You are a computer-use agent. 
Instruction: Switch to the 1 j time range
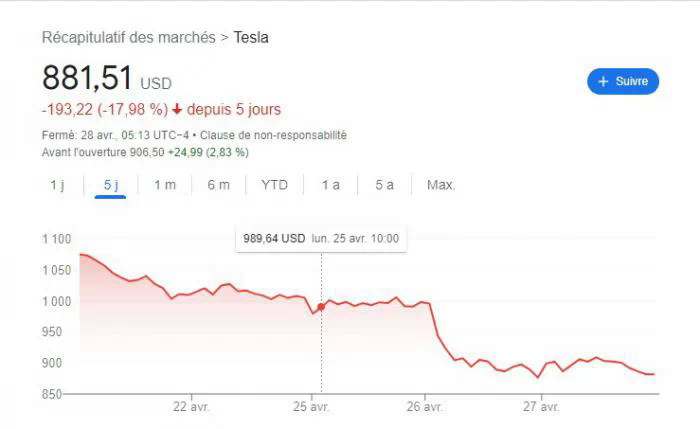57,185
